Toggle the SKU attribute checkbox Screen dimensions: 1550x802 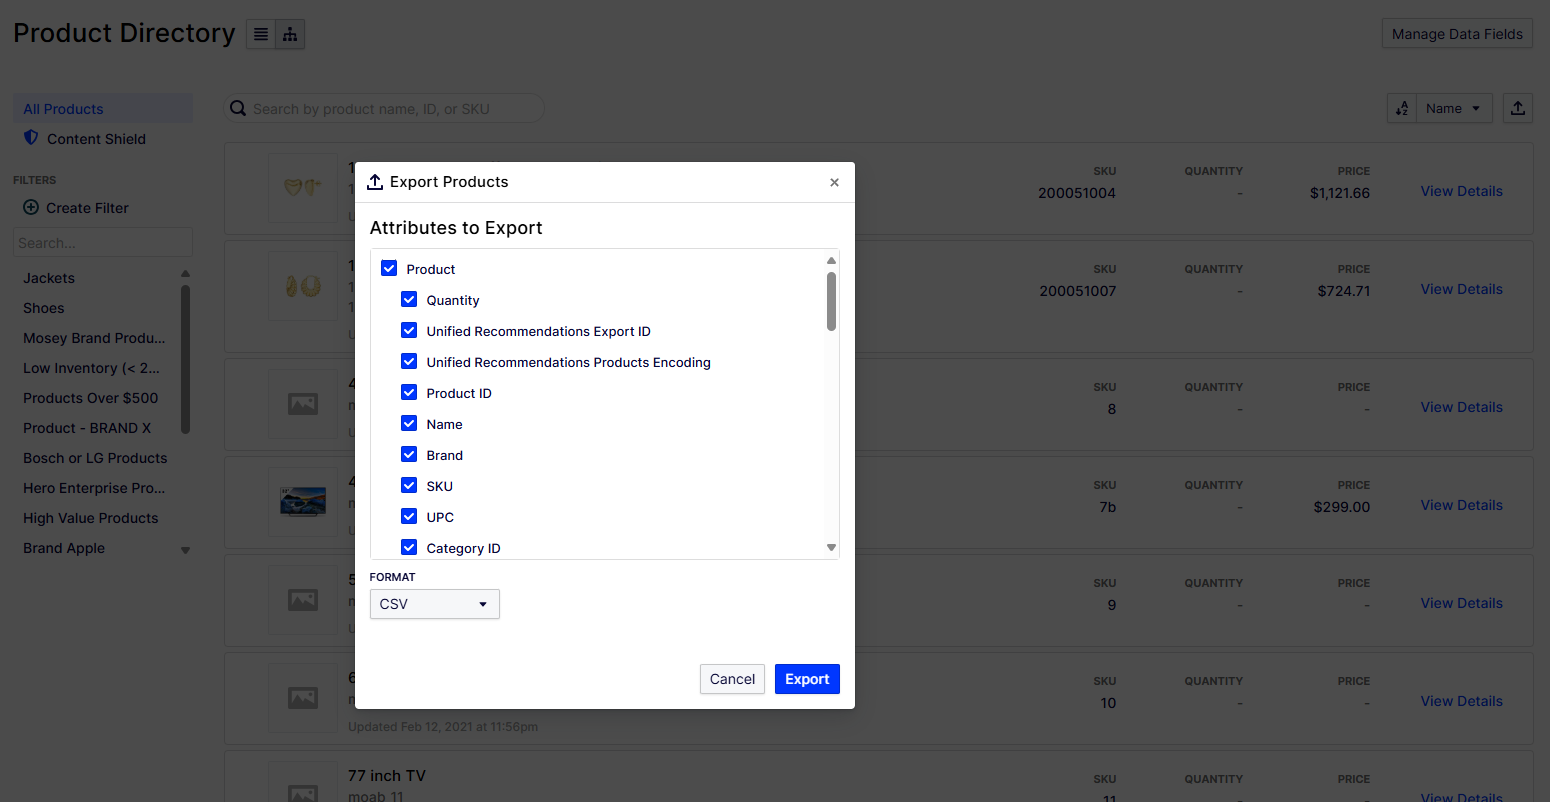[x=409, y=485]
